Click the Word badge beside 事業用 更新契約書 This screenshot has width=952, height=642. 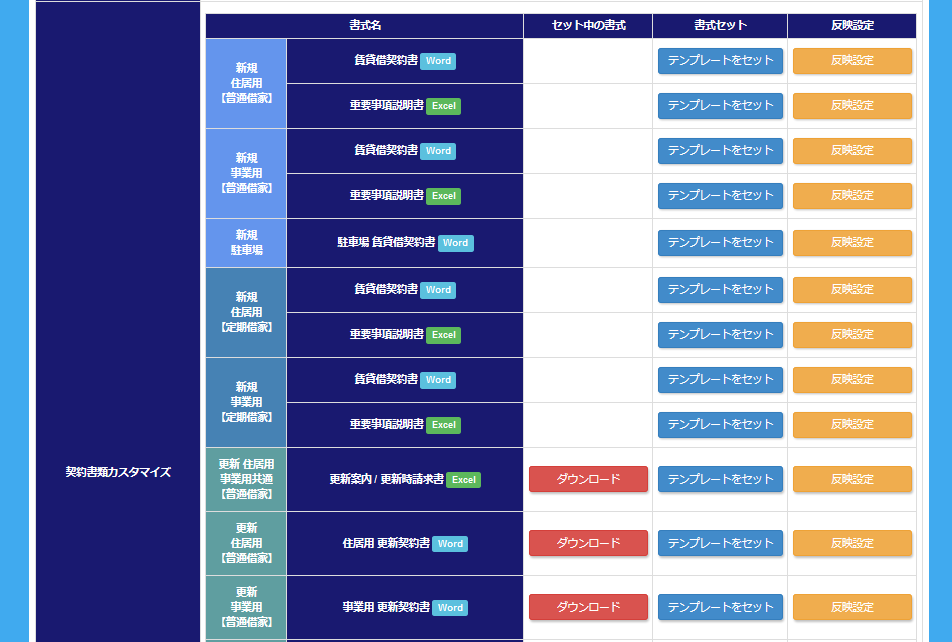coord(450,608)
